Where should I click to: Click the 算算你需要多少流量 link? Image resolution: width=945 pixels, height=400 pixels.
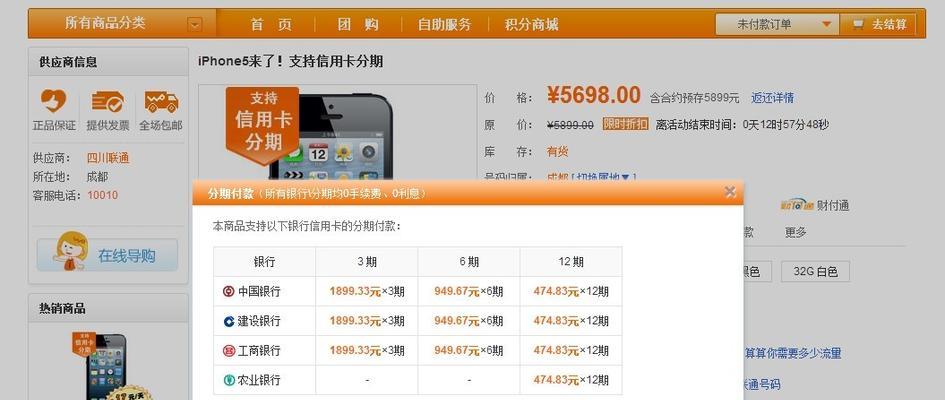[793, 354]
